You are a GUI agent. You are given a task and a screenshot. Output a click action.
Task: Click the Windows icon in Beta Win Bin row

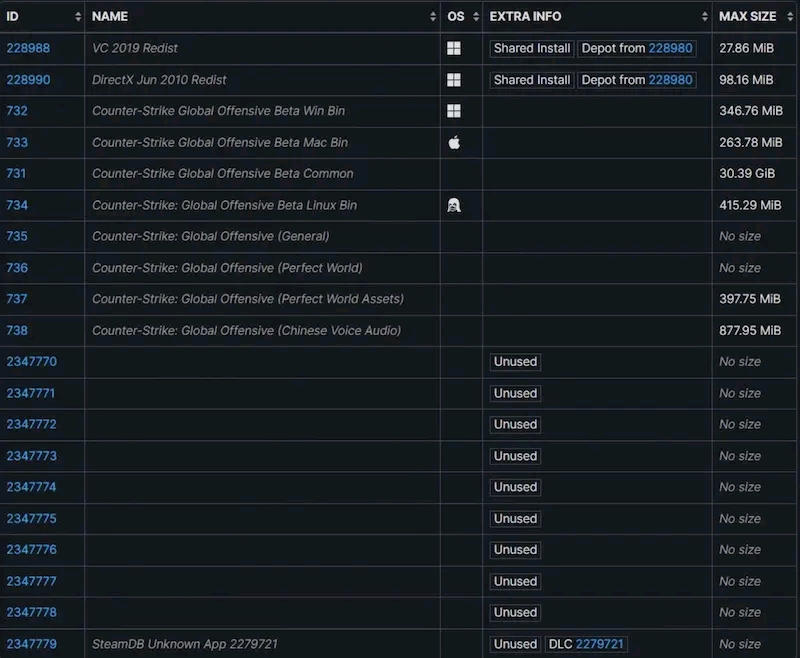pos(454,111)
